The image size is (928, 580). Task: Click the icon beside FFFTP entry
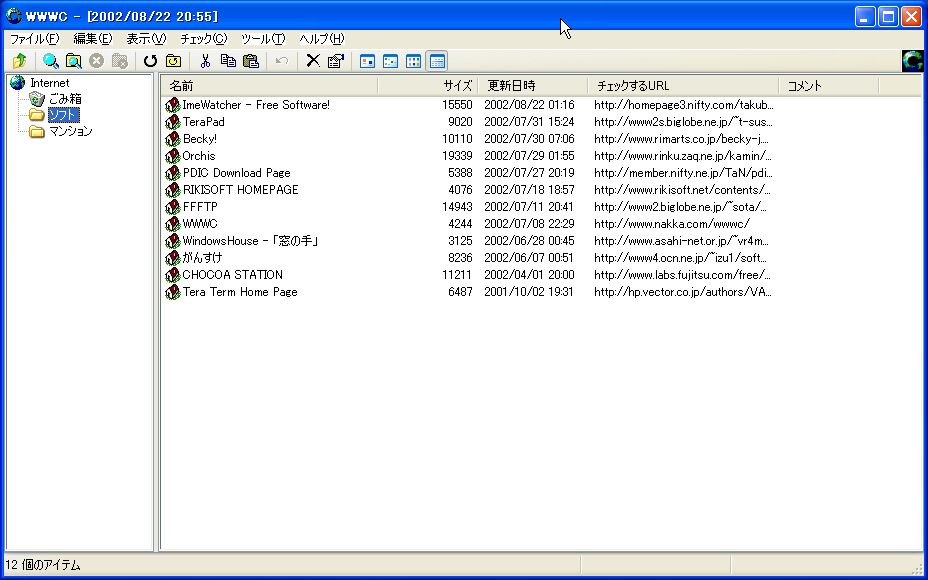pyautogui.click(x=172, y=207)
